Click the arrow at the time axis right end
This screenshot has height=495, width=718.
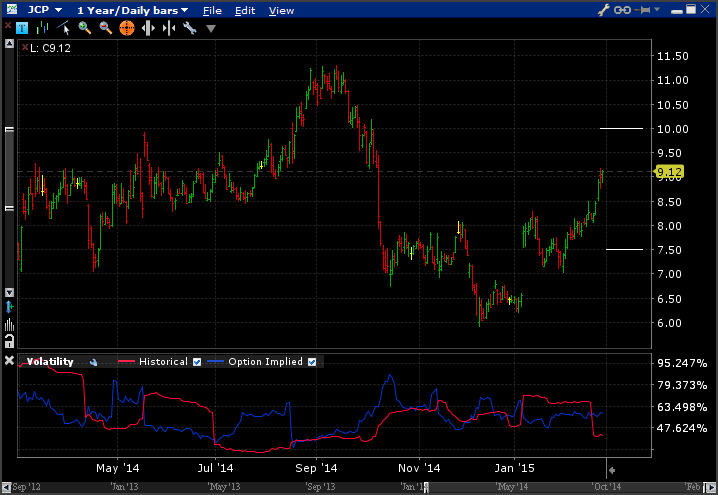coord(612,470)
